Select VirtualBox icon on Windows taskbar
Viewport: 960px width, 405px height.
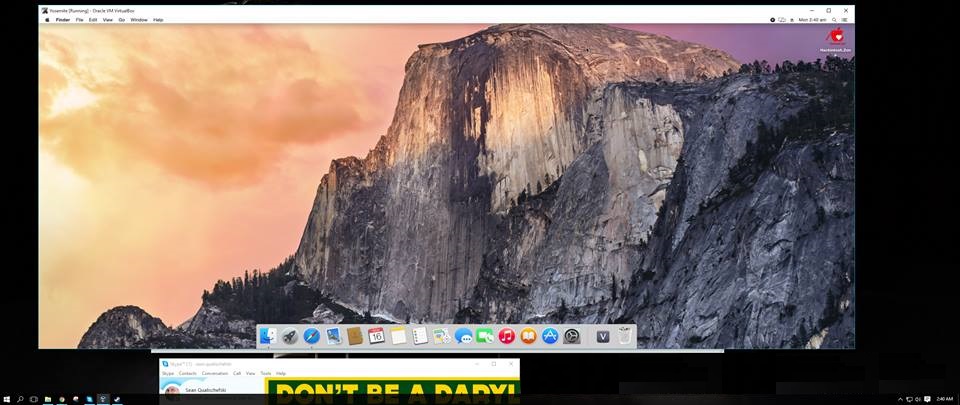click(x=103, y=399)
